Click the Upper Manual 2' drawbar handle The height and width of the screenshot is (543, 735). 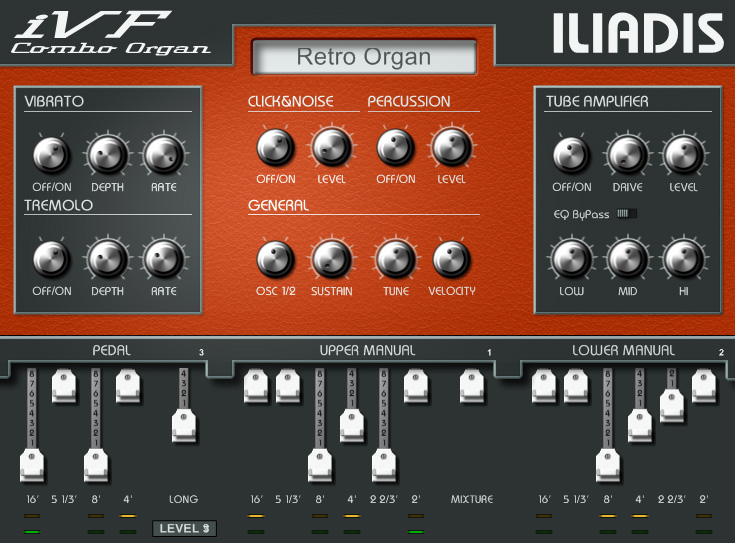click(x=416, y=386)
